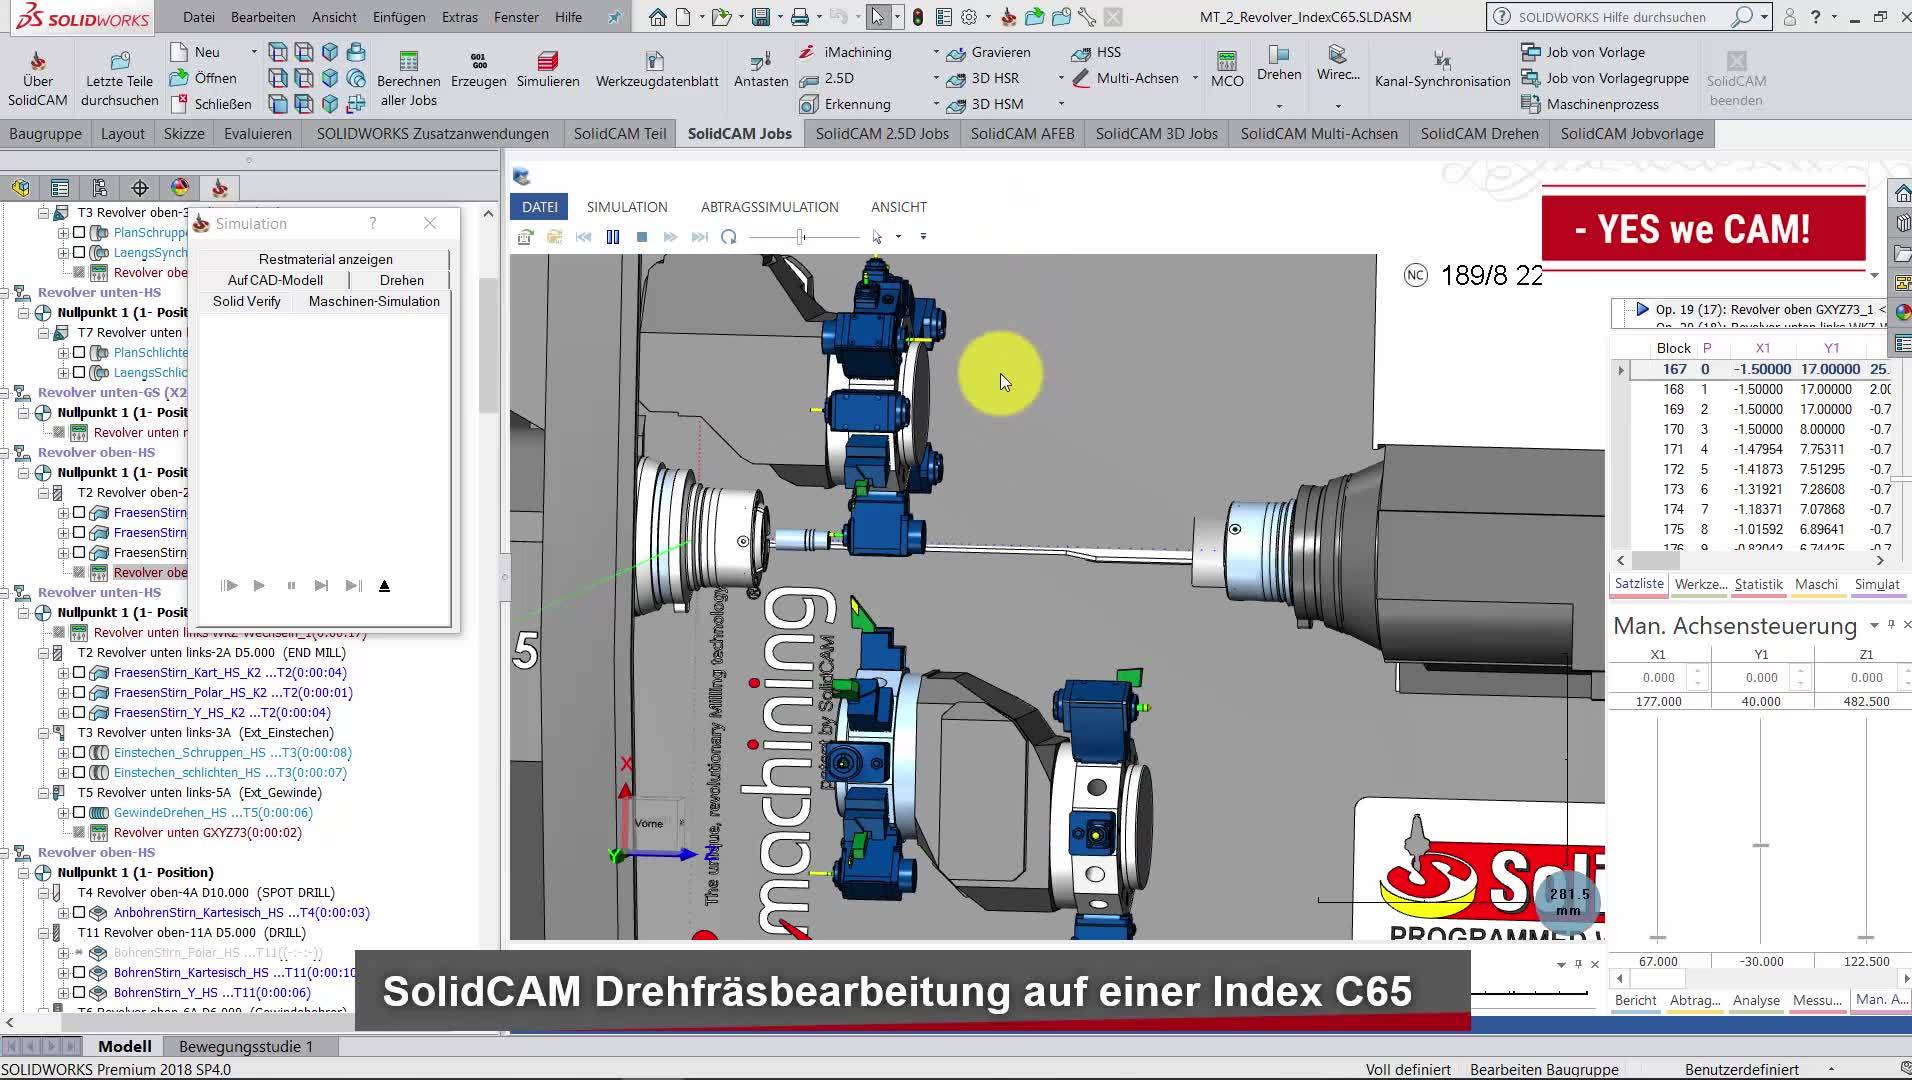Toggle checkbox for FraesenStirn_Polar_HS_K2 operation
This screenshot has height=1080, width=1912.
click(79, 693)
